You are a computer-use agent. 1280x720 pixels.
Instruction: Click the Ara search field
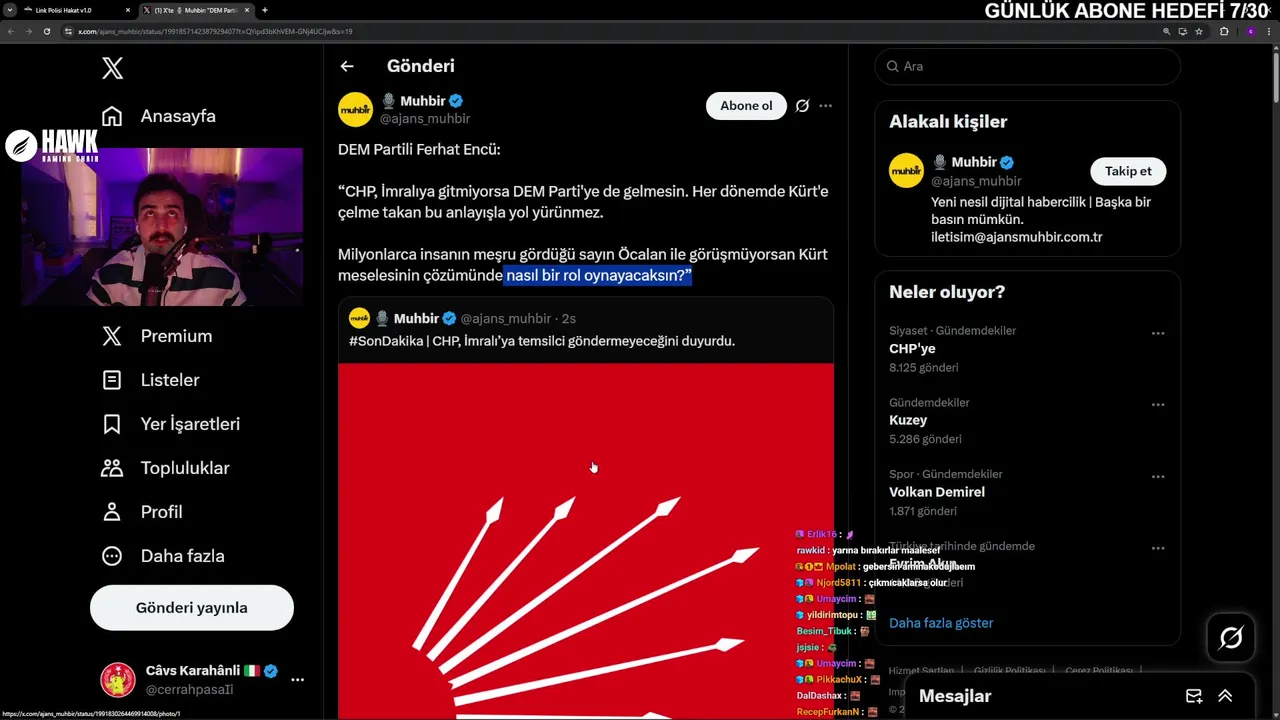tap(1028, 66)
